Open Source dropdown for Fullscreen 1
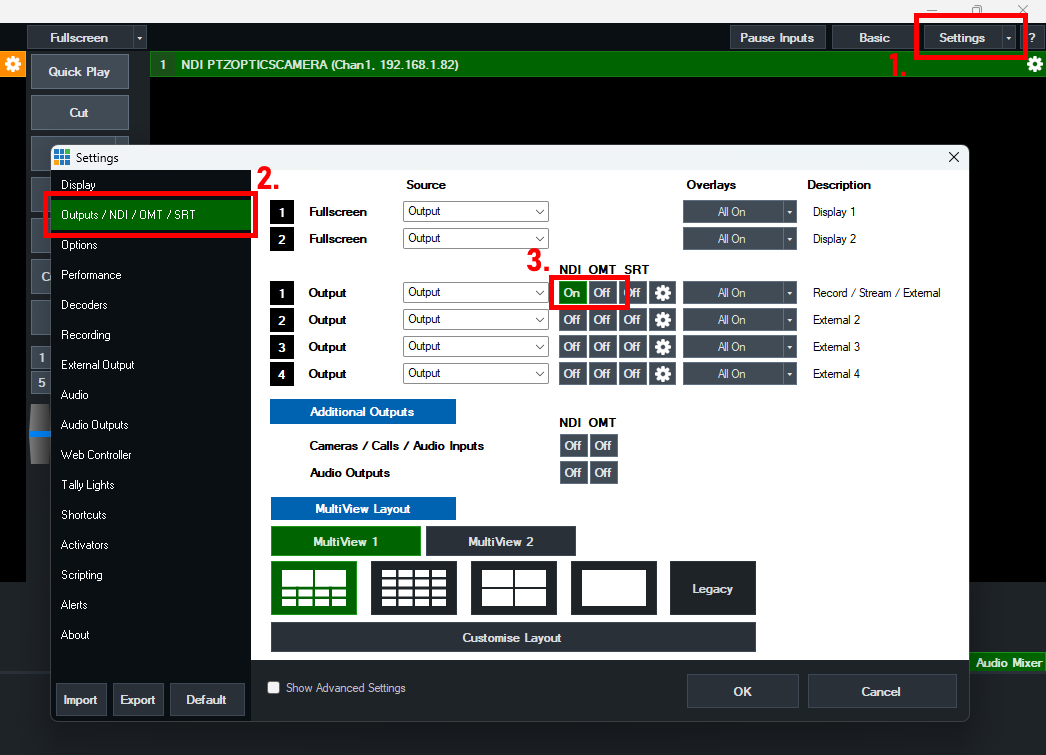The width and height of the screenshot is (1046, 755). [476, 212]
